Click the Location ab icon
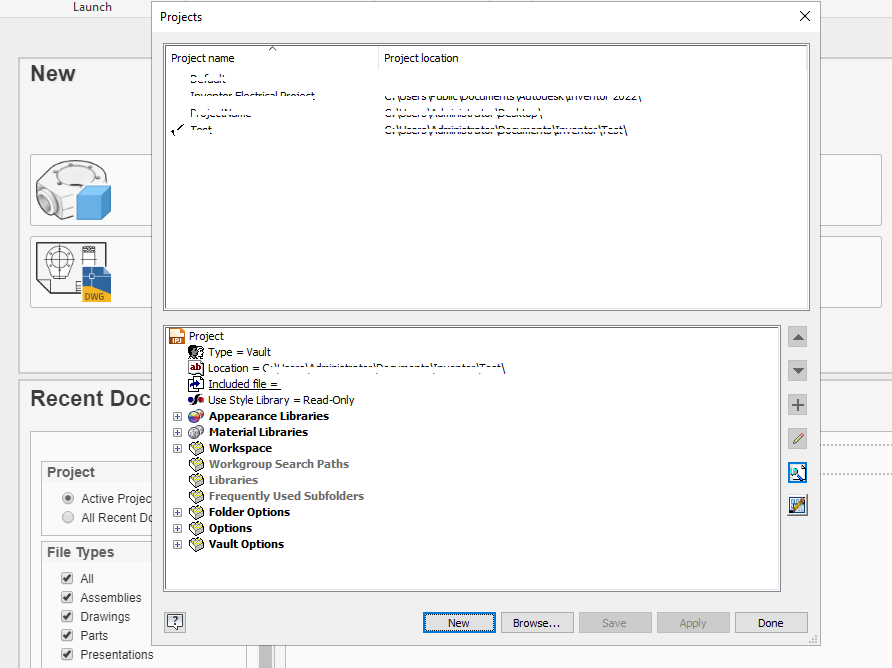The width and height of the screenshot is (892, 668). (196, 368)
